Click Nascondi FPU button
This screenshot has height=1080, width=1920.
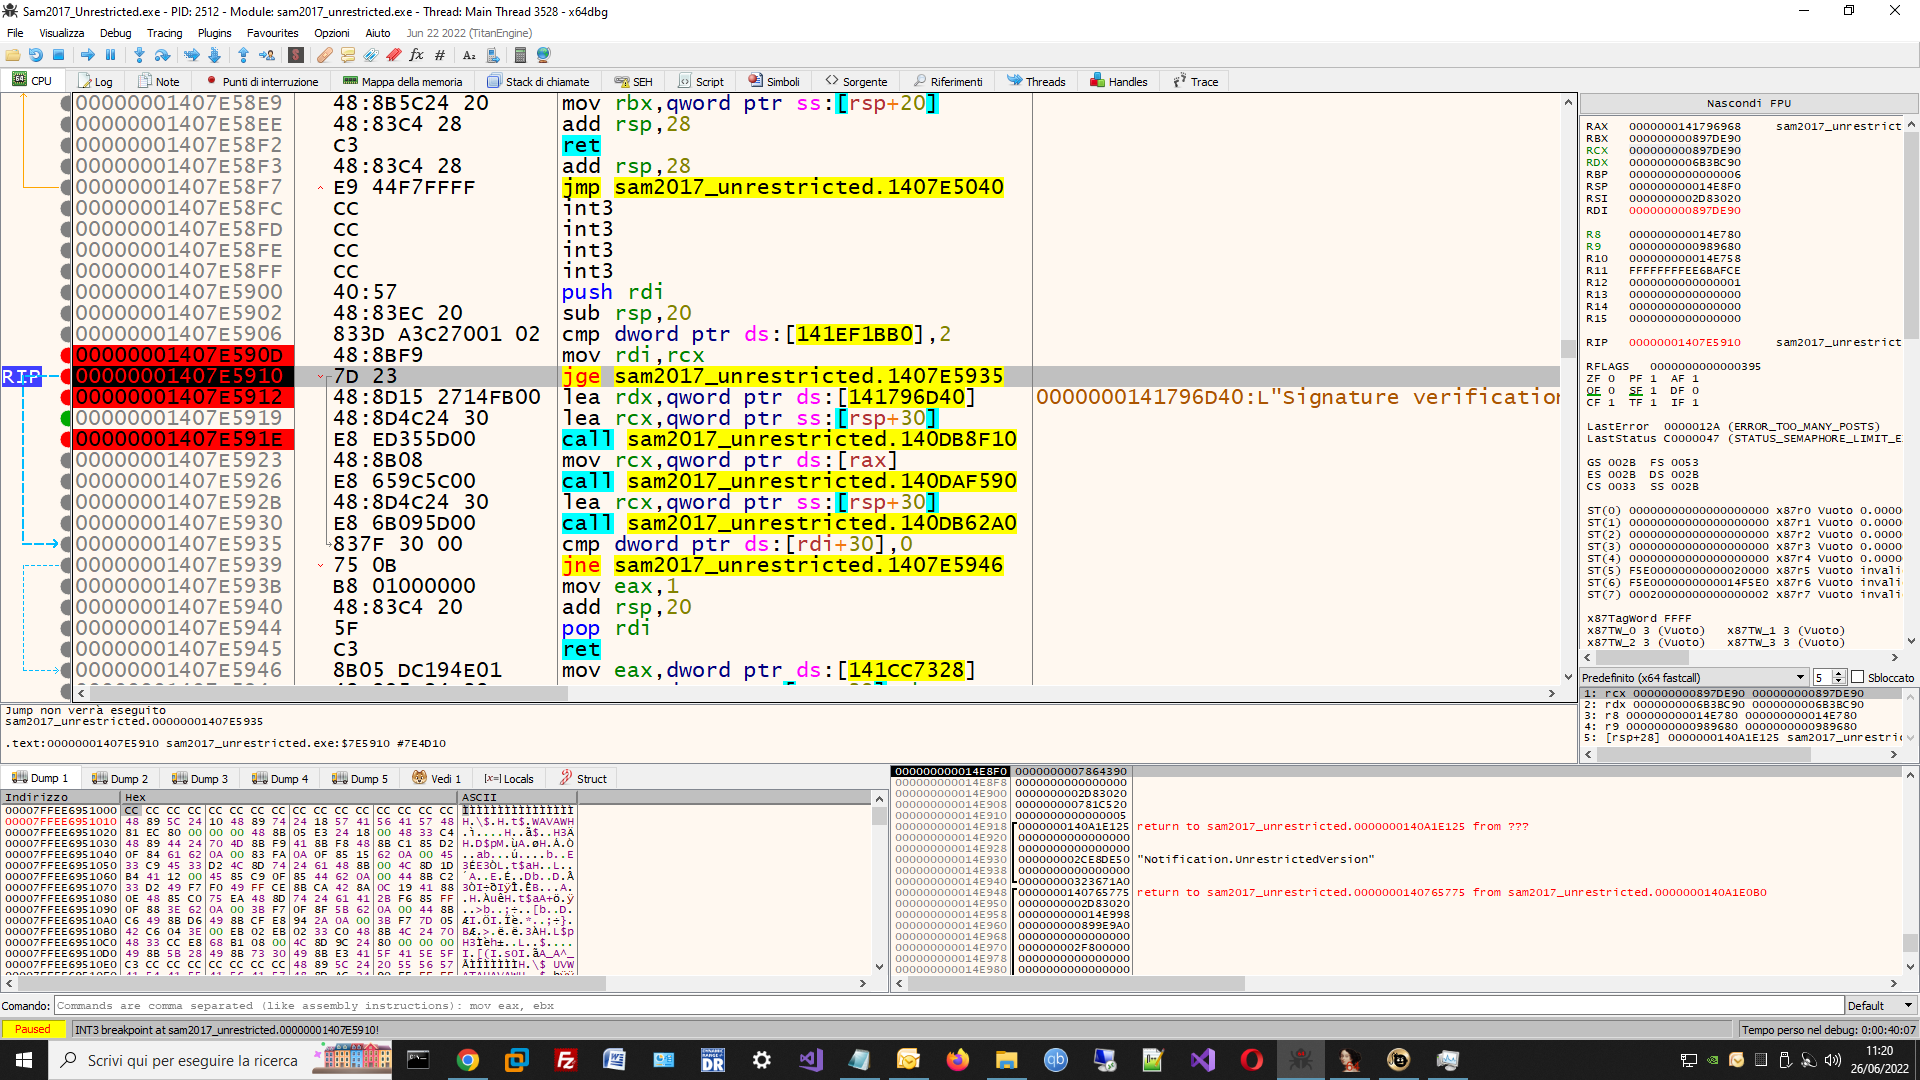(1748, 103)
